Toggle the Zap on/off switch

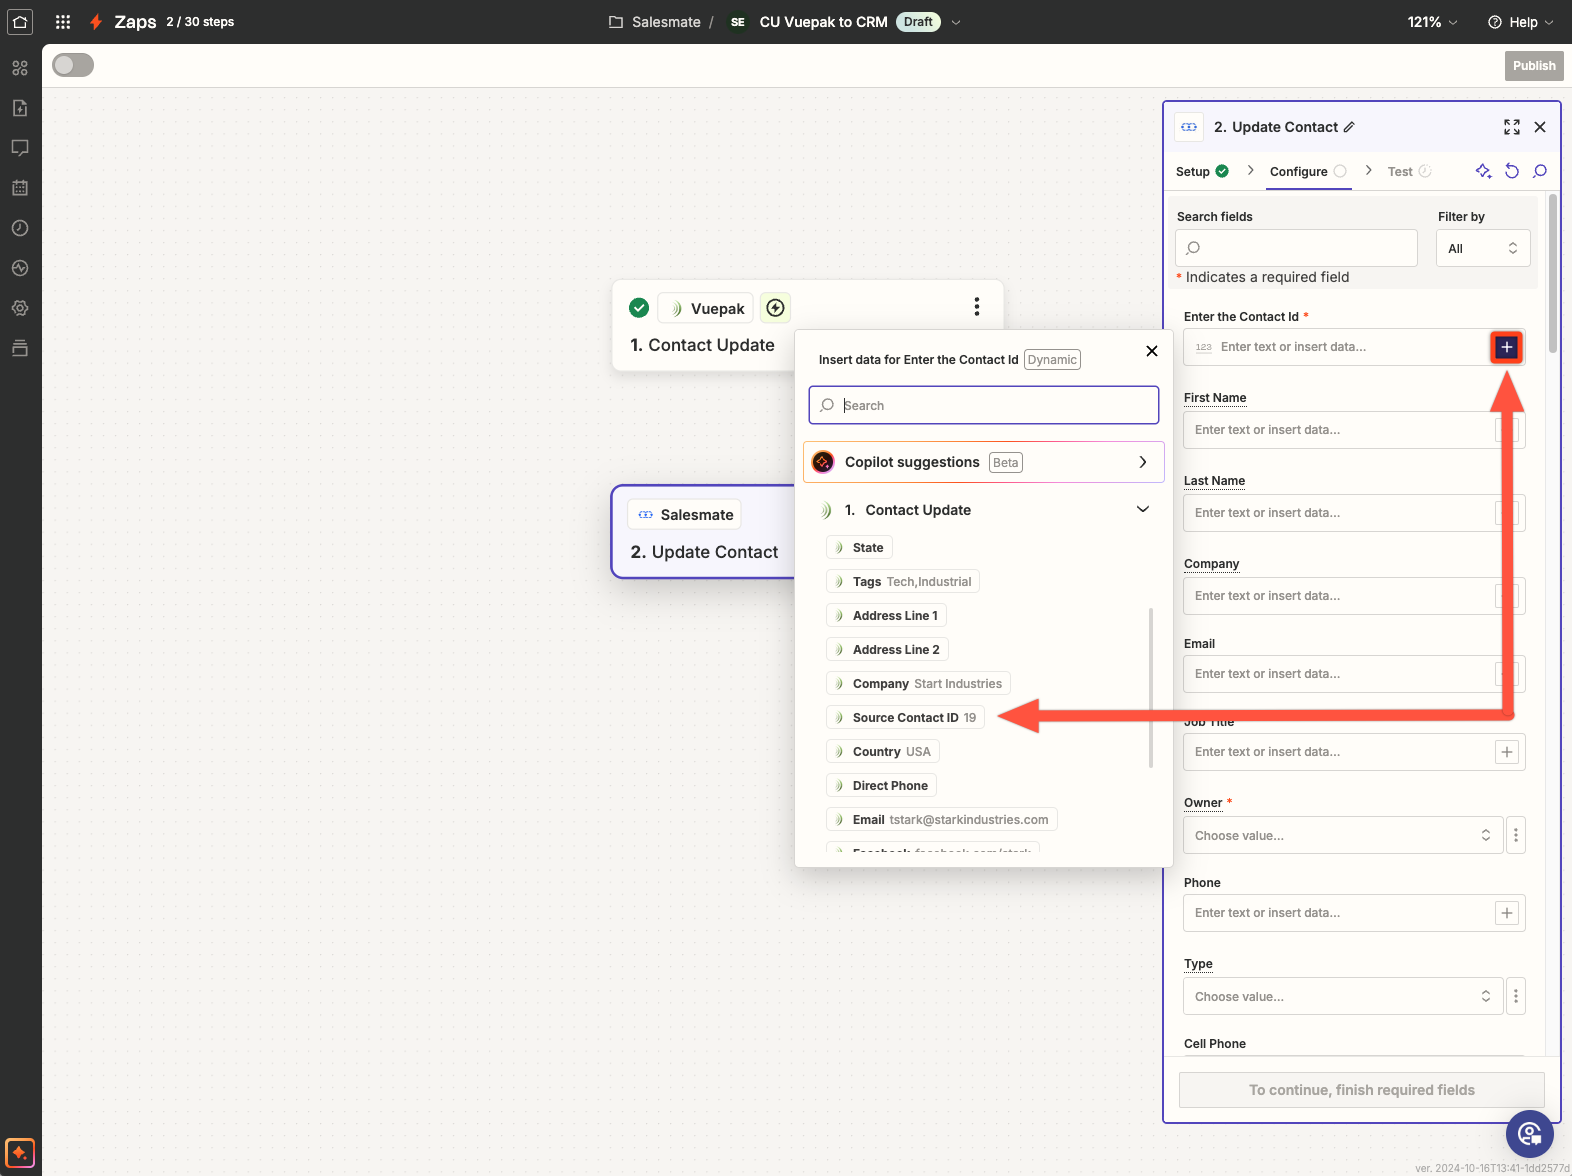73,65
